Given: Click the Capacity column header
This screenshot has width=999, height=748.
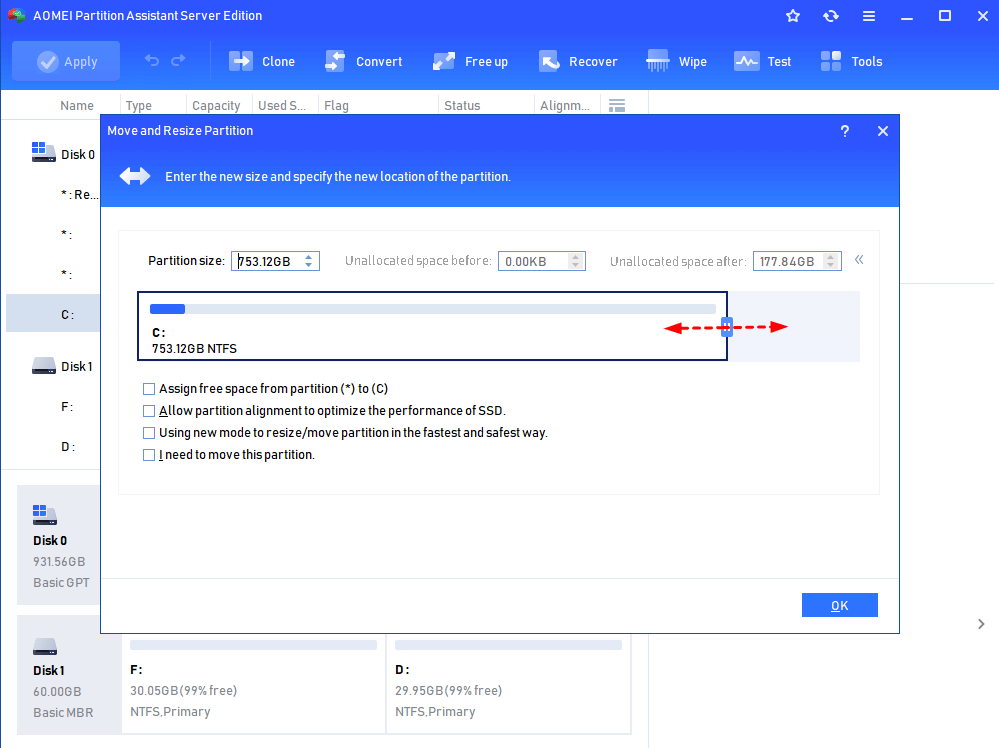Looking at the screenshot, I should [216, 105].
